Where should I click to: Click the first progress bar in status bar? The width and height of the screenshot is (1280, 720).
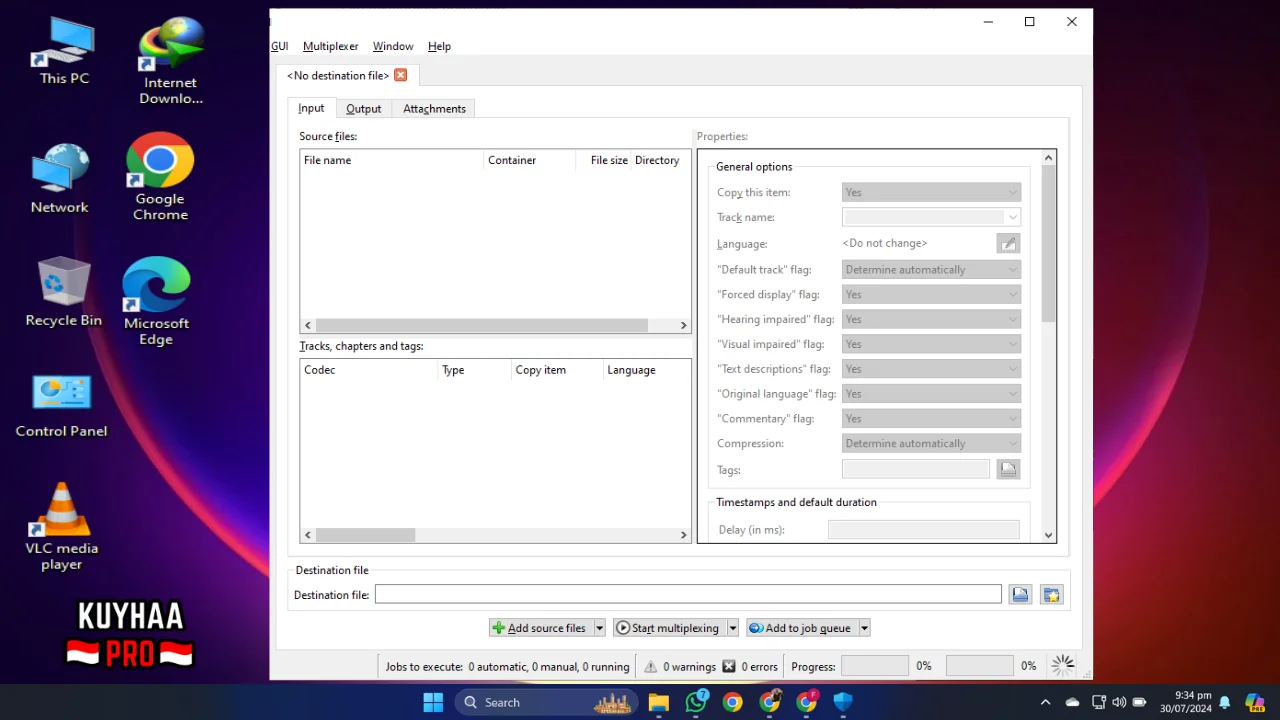click(x=875, y=666)
